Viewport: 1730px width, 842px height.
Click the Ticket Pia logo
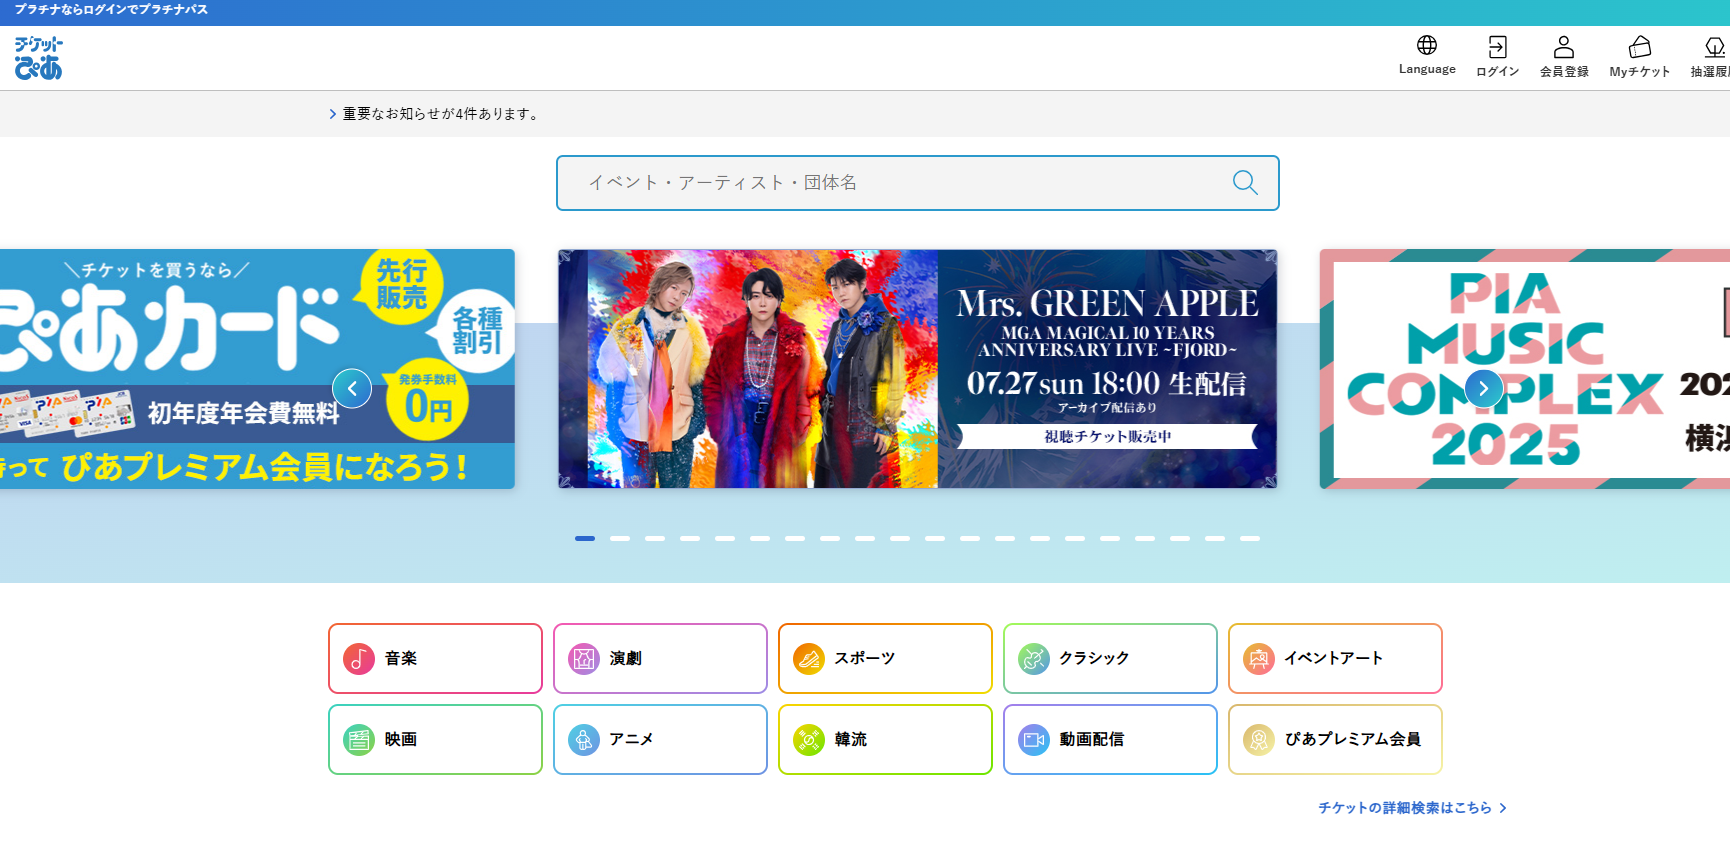point(39,58)
